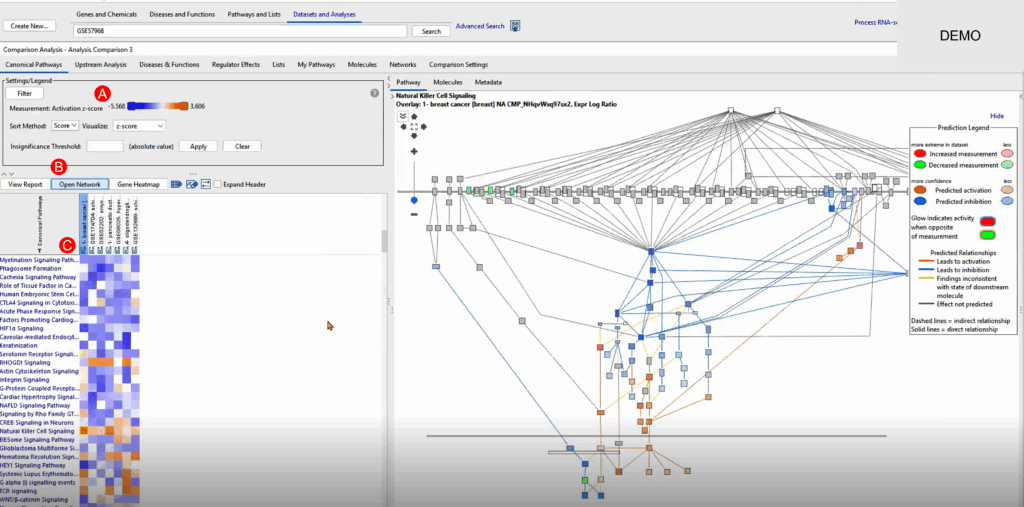Viewport: 1024px width, 507px height.
Task: Switch to Diseases and Functions search tab
Action: coord(182,14)
